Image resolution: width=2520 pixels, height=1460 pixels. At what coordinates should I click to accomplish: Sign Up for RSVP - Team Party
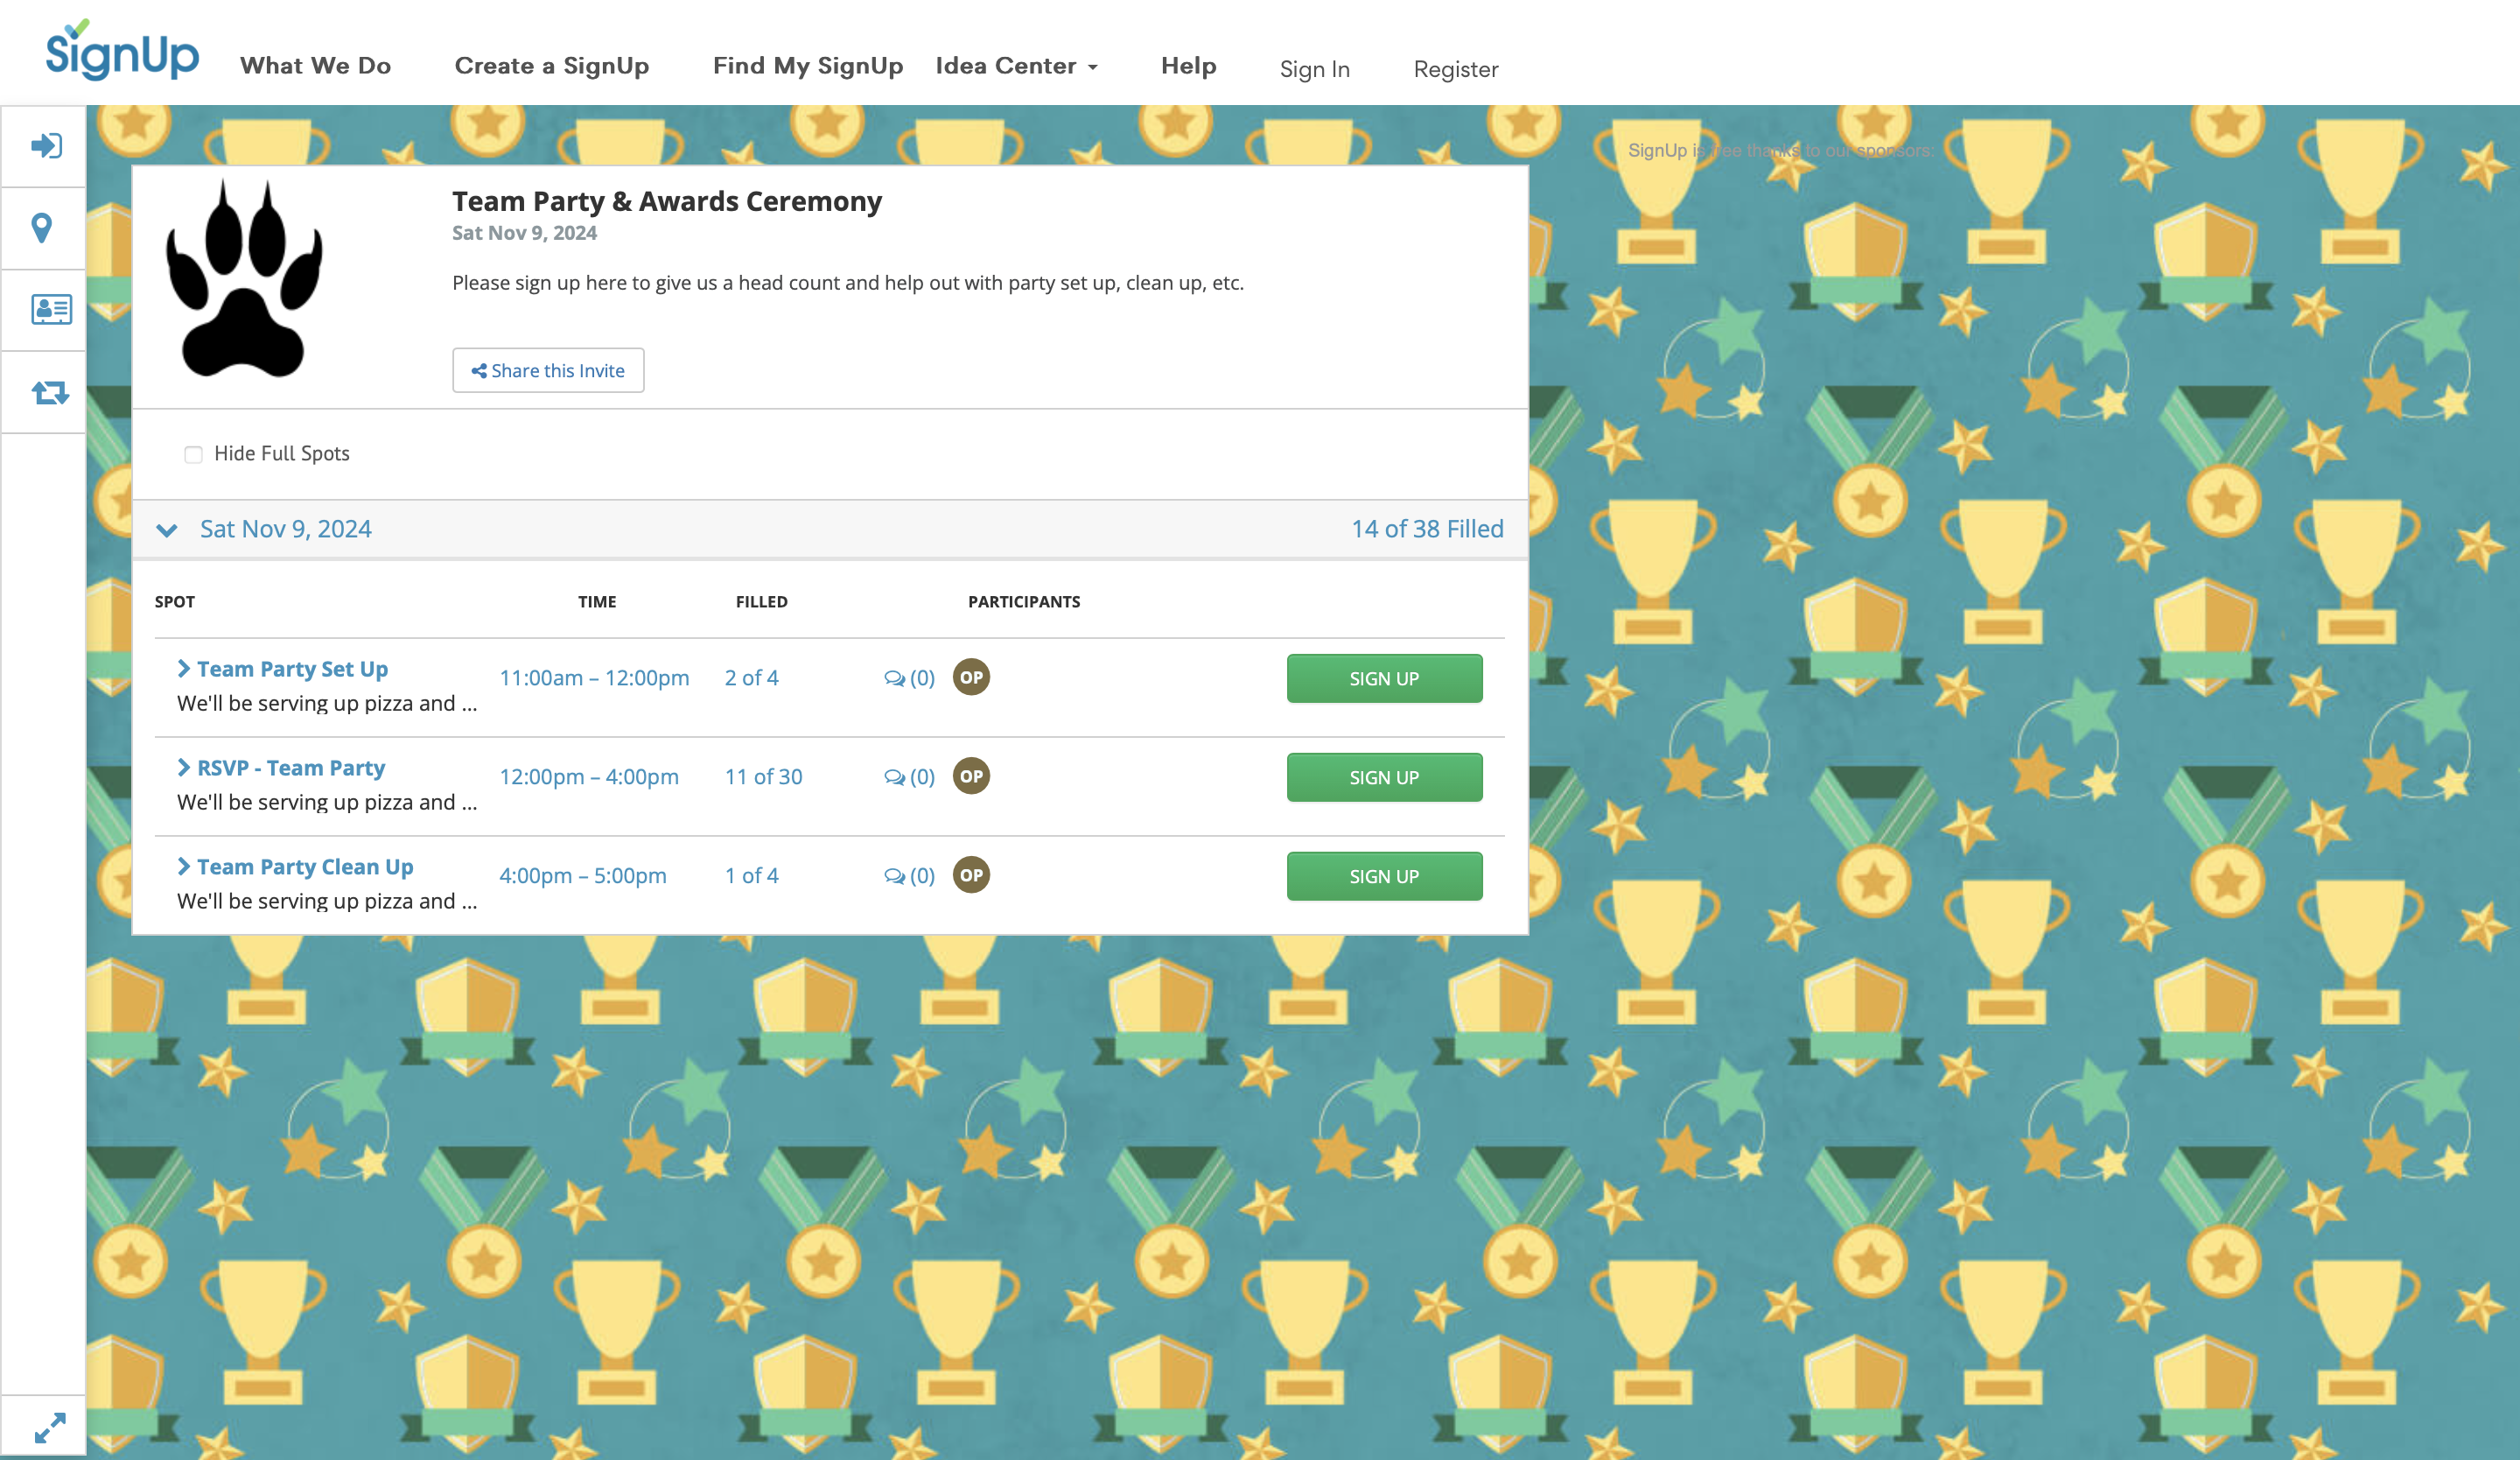[x=1384, y=777]
